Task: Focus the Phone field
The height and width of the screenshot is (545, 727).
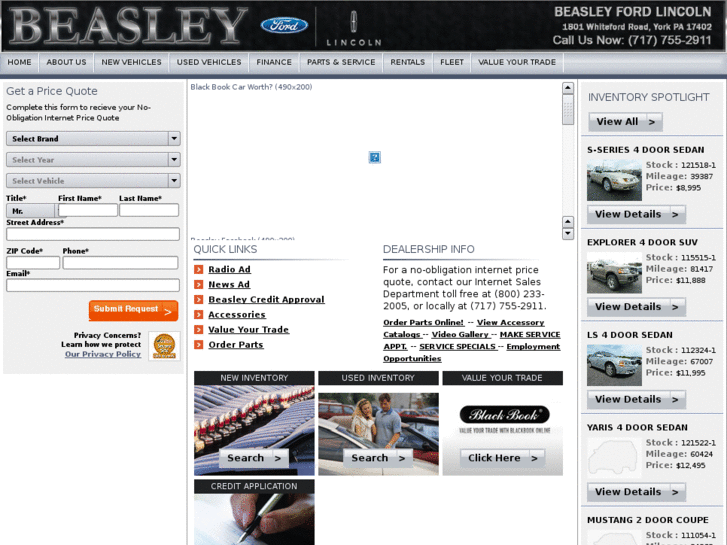Action: pyautogui.click(x=121, y=263)
